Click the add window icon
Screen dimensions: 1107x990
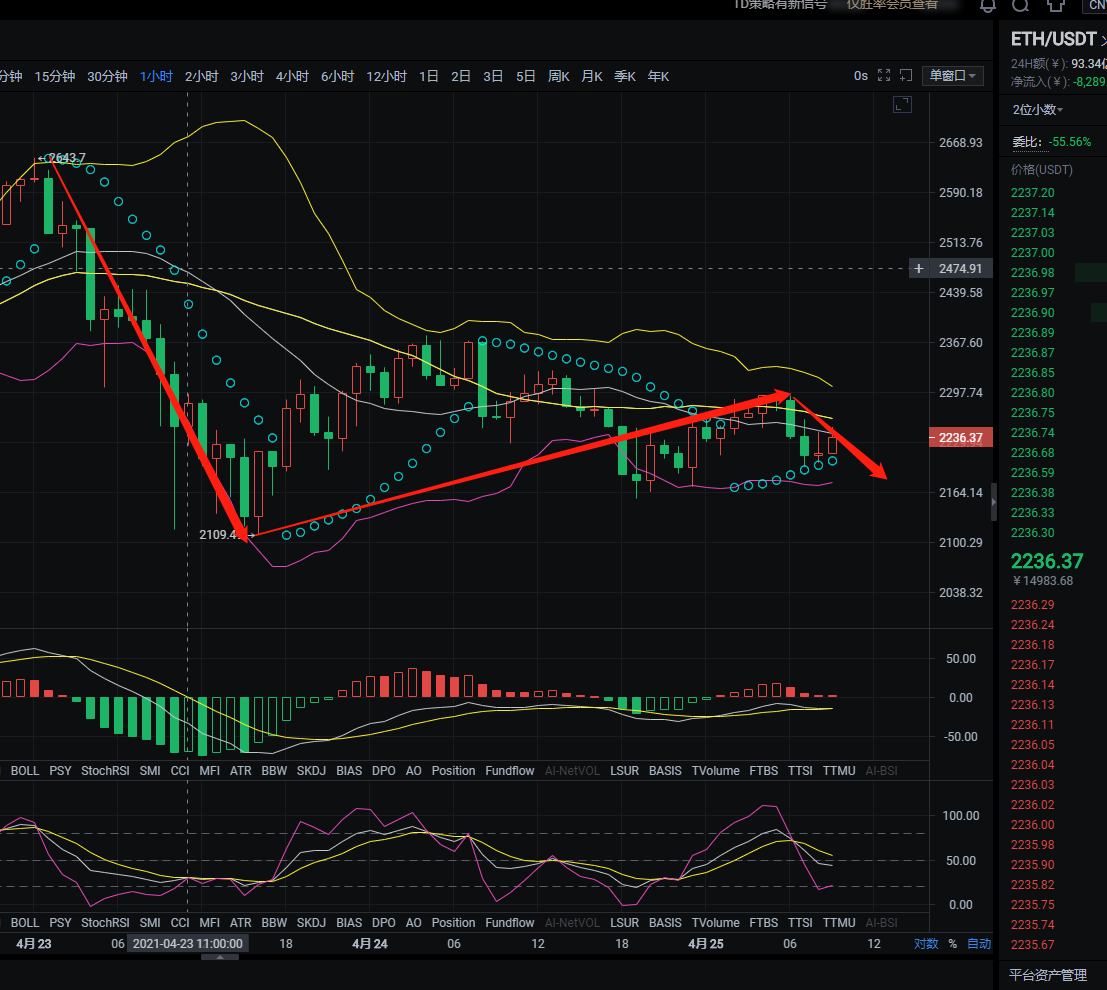tap(906, 76)
